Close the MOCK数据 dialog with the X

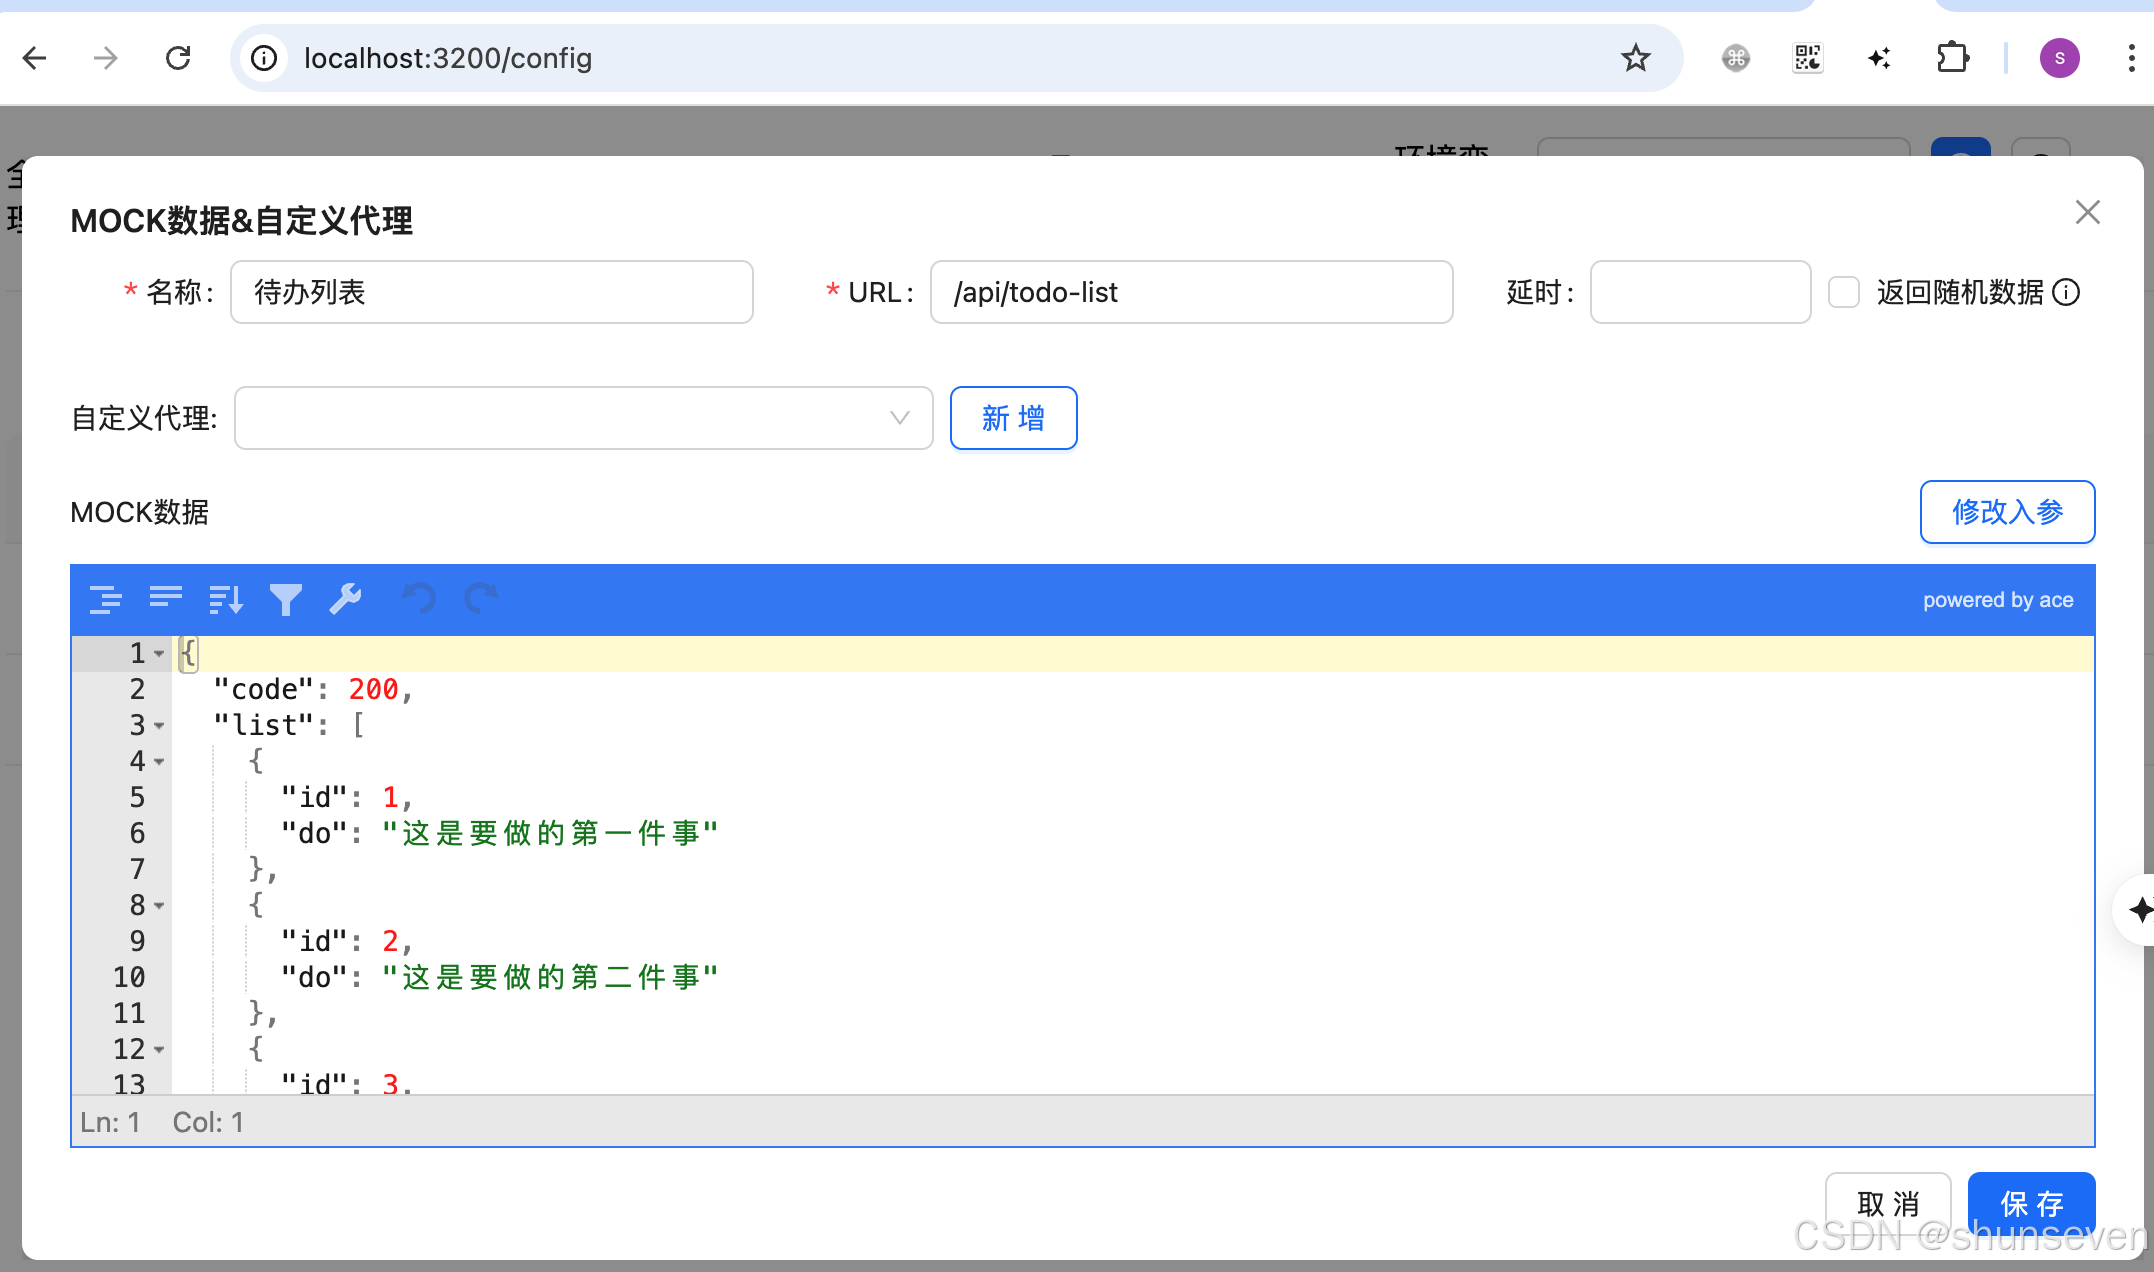click(2087, 212)
